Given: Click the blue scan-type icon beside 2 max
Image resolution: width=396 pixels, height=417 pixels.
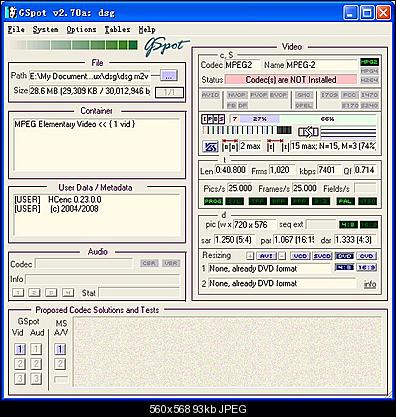Looking at the screenshot, I should point(211,147).
